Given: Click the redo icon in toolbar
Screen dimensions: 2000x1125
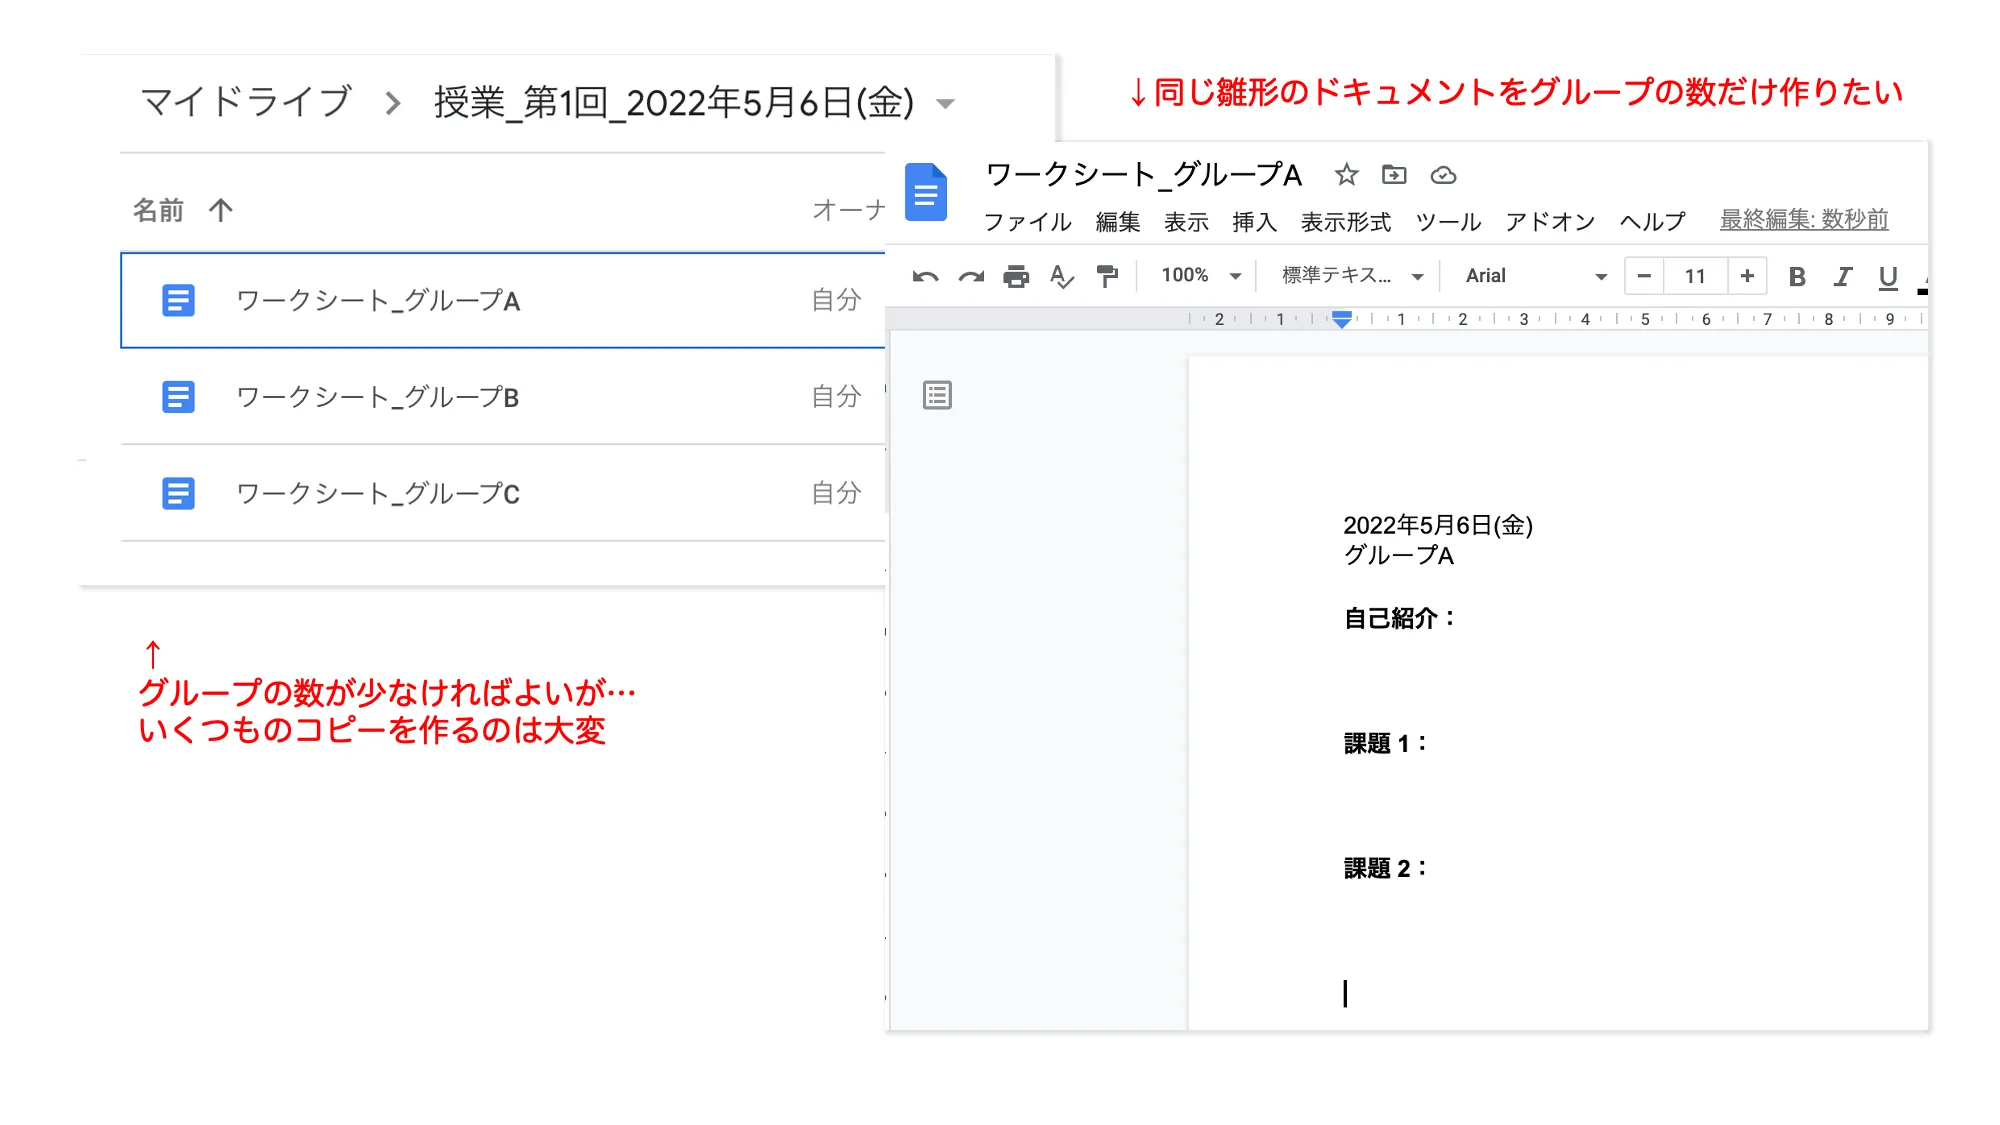Looking at the screenshot, I should coord(971,277).
